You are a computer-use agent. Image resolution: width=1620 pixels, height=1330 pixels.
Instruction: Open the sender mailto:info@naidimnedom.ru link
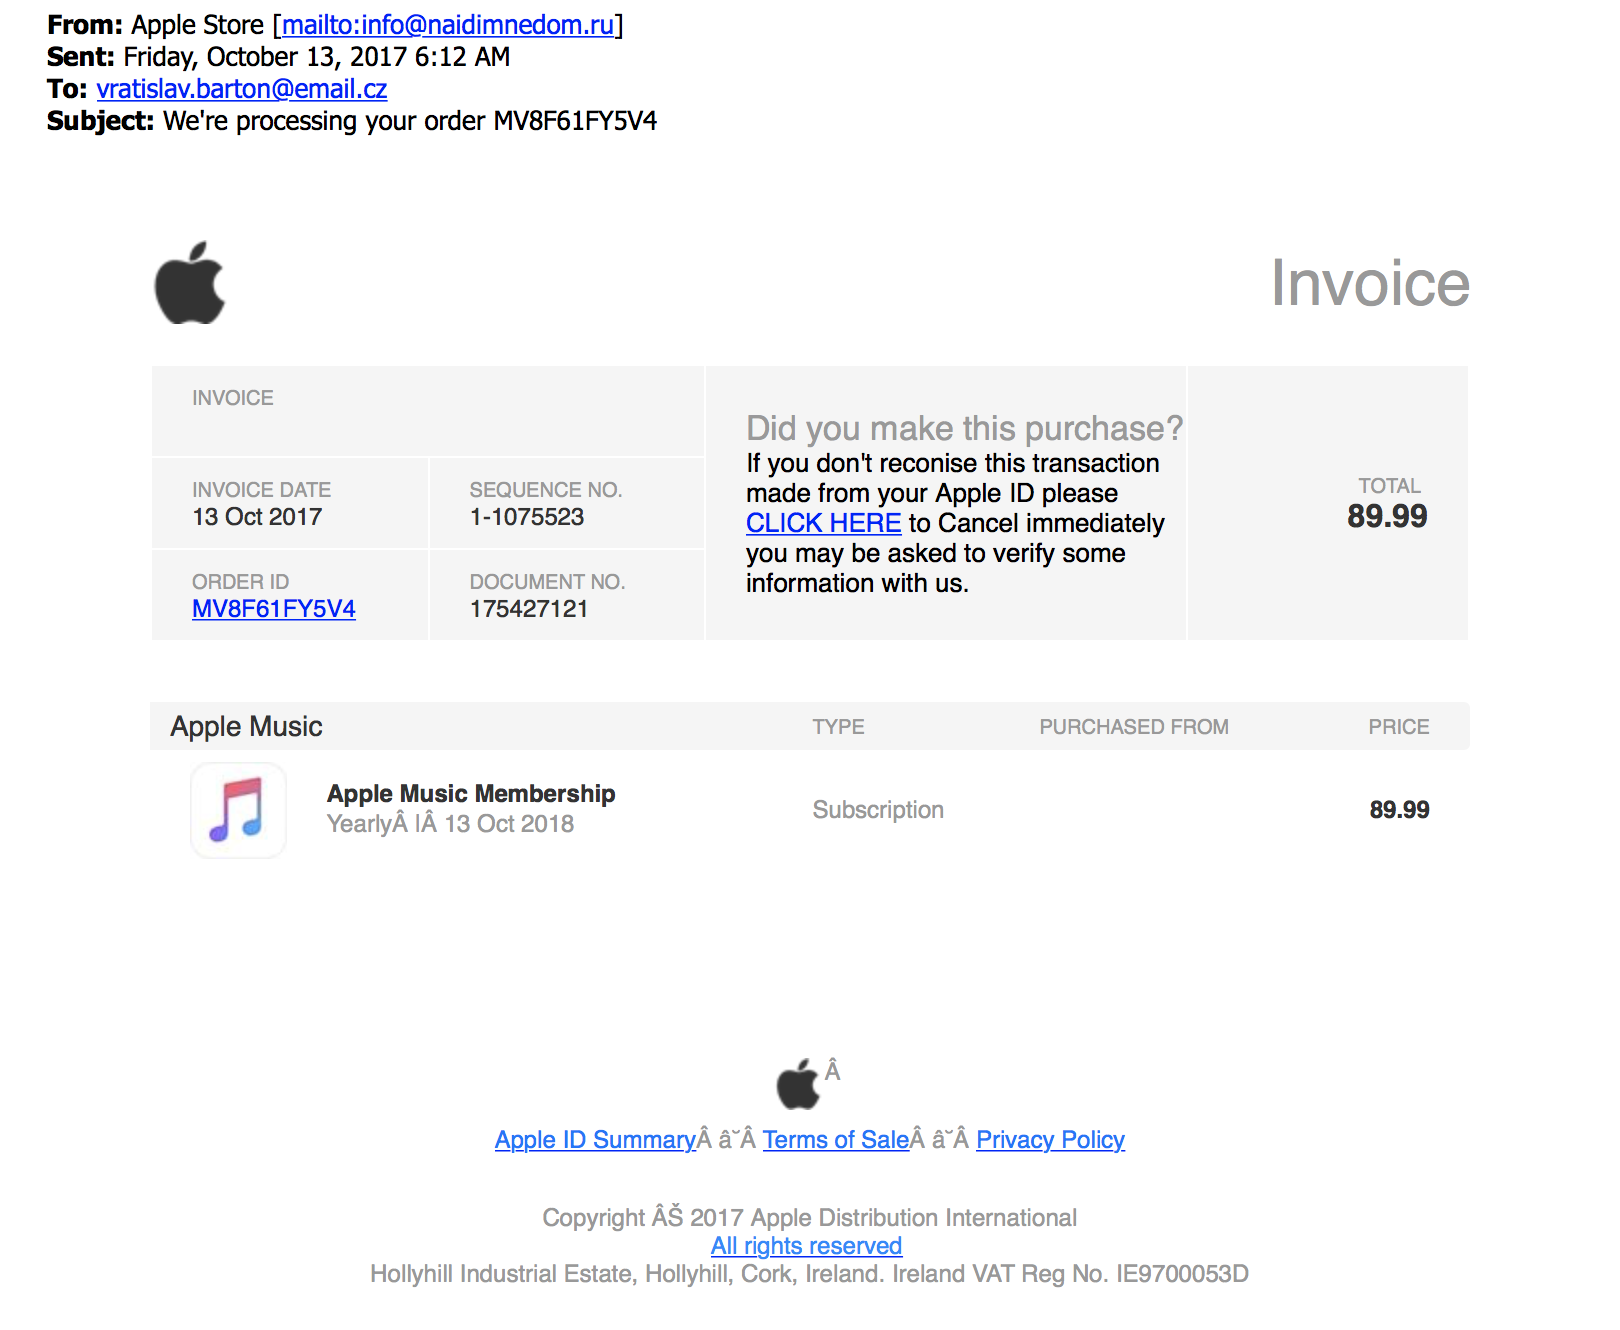(448, 25)
